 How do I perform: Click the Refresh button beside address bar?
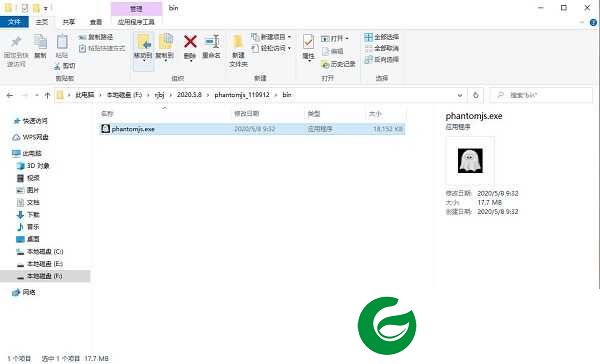[476, 95]
